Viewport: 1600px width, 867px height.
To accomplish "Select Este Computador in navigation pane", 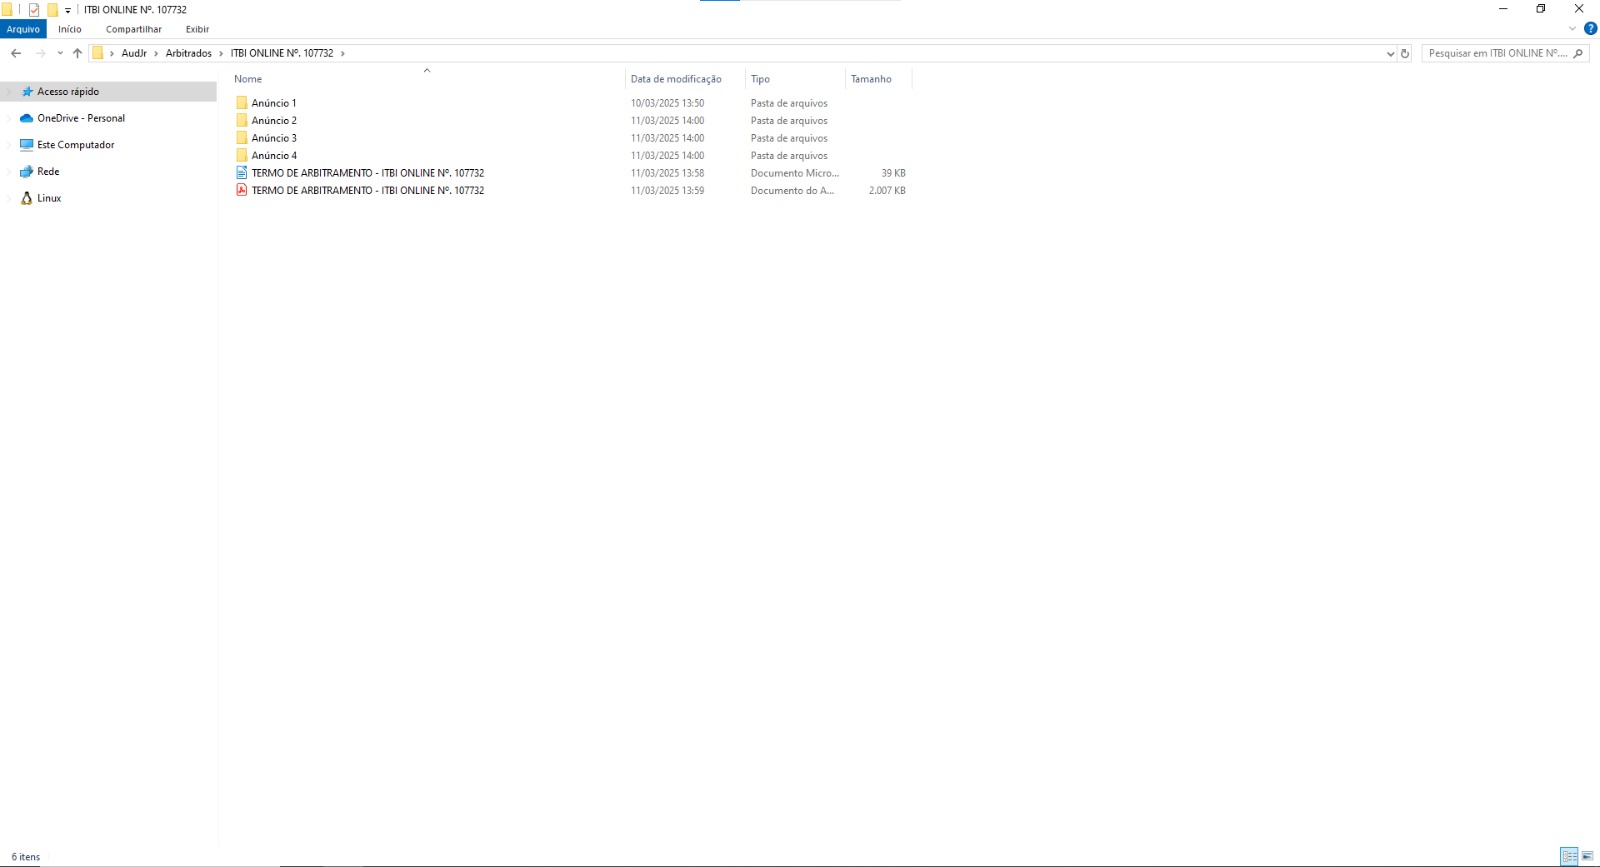I will point(75,145).
